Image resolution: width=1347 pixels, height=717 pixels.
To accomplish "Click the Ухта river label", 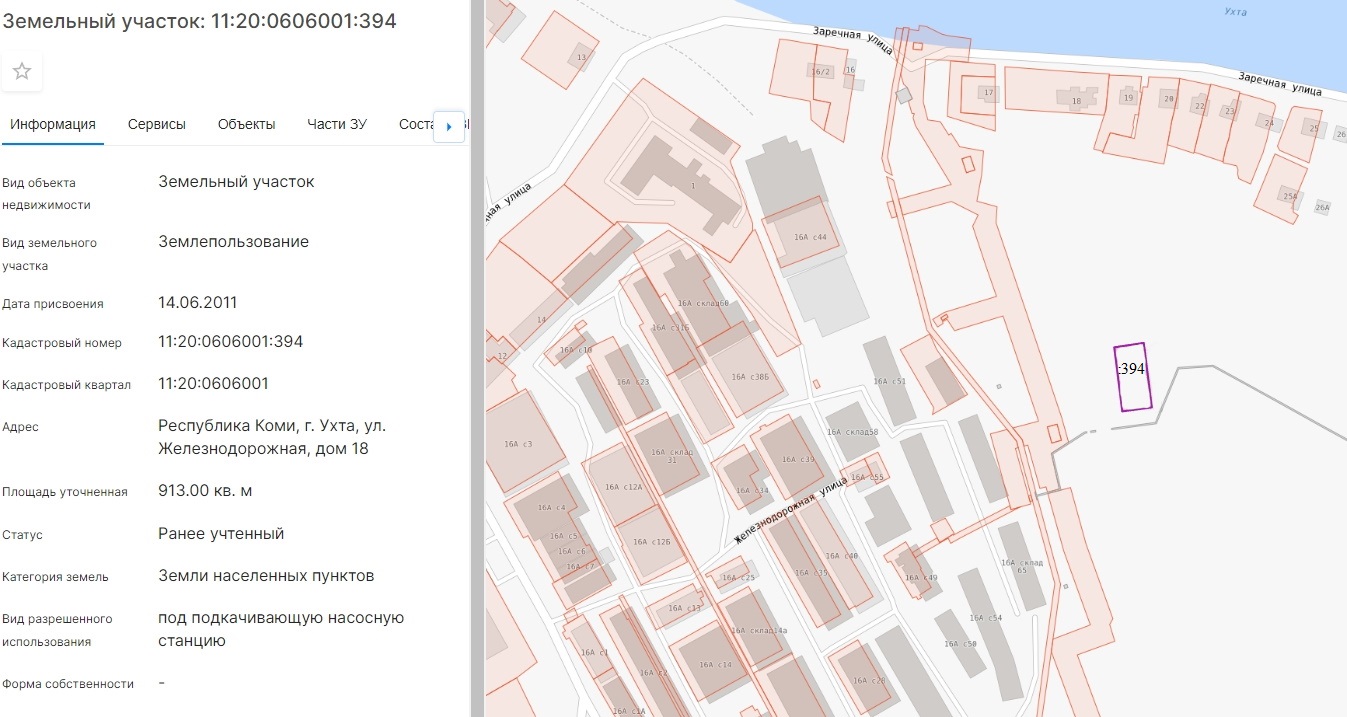I will tap(1236, 12).
